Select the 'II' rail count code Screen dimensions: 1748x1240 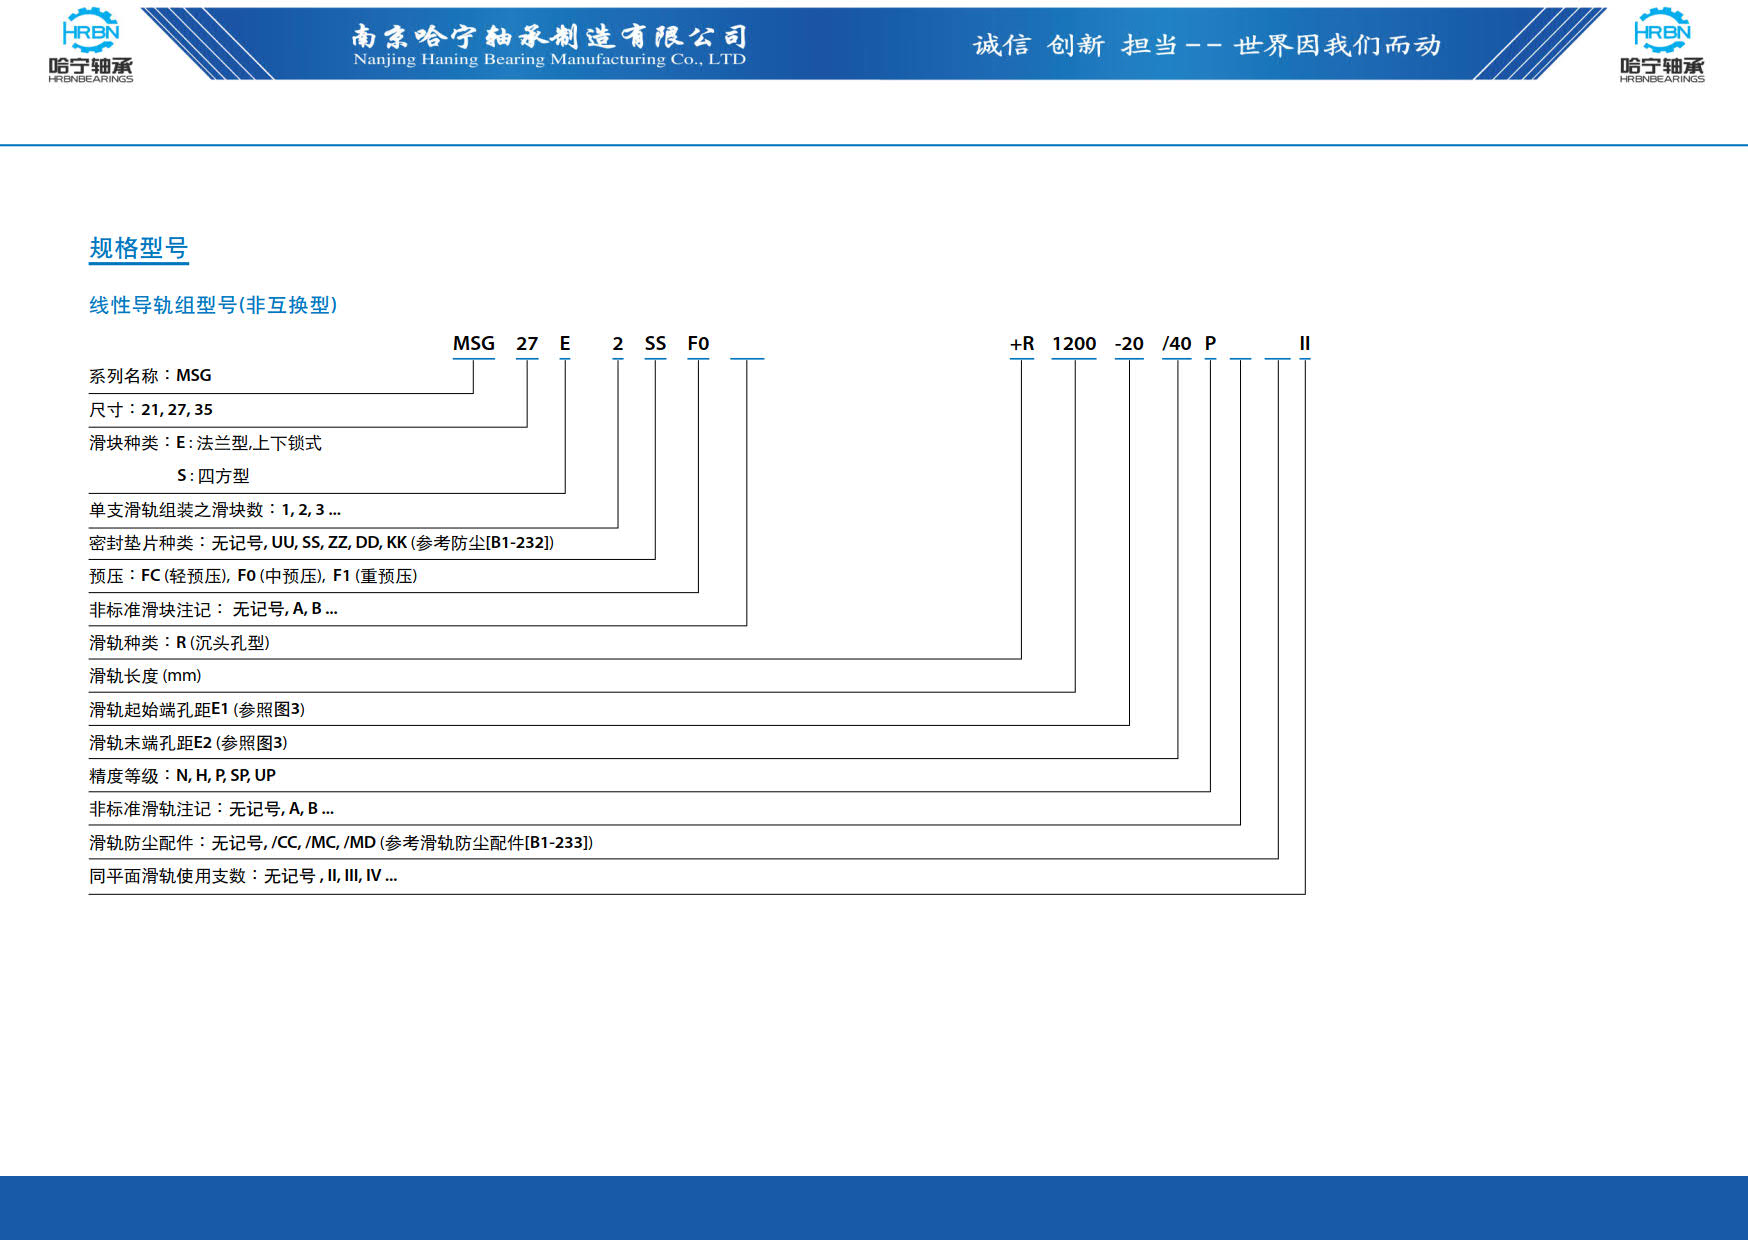tap(1305, 344)
